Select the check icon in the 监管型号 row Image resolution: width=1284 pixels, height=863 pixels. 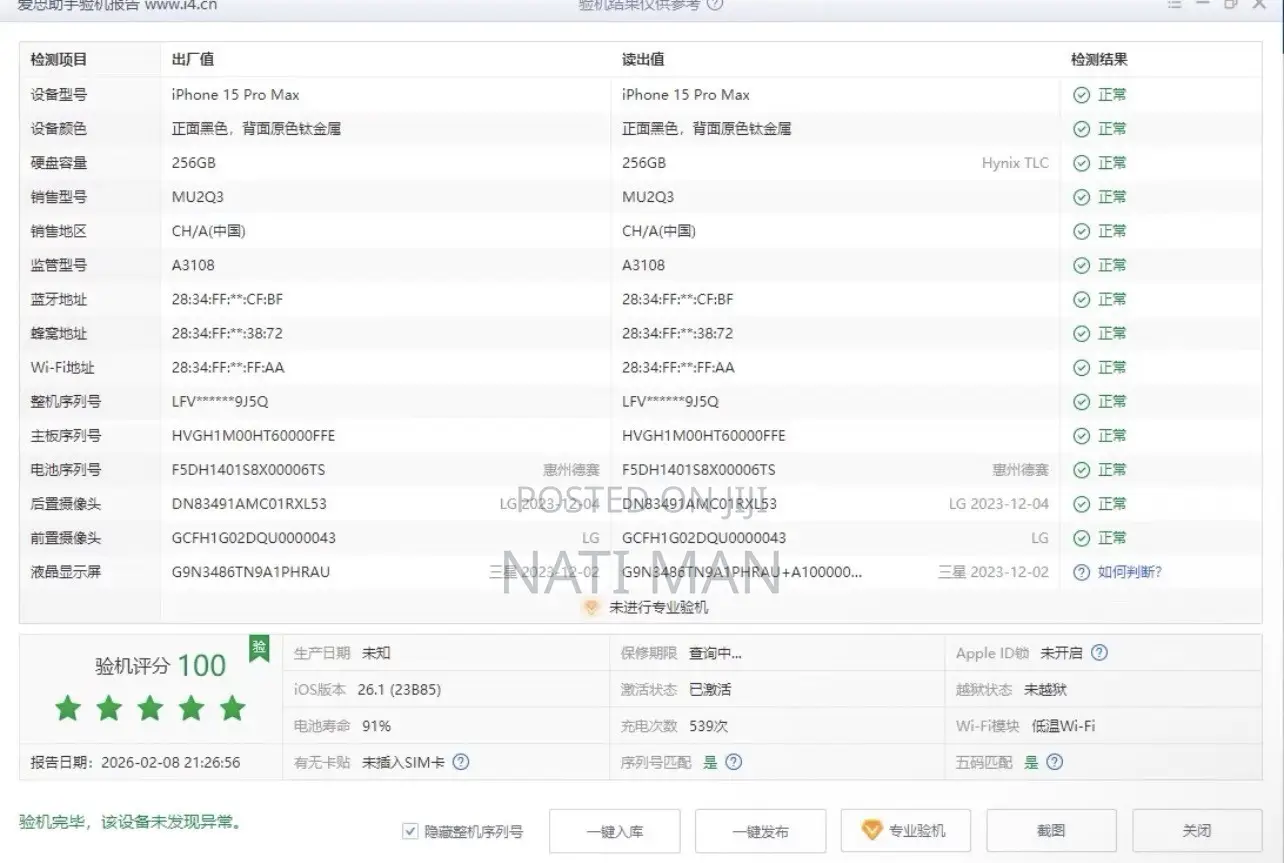click(1081, 265)
